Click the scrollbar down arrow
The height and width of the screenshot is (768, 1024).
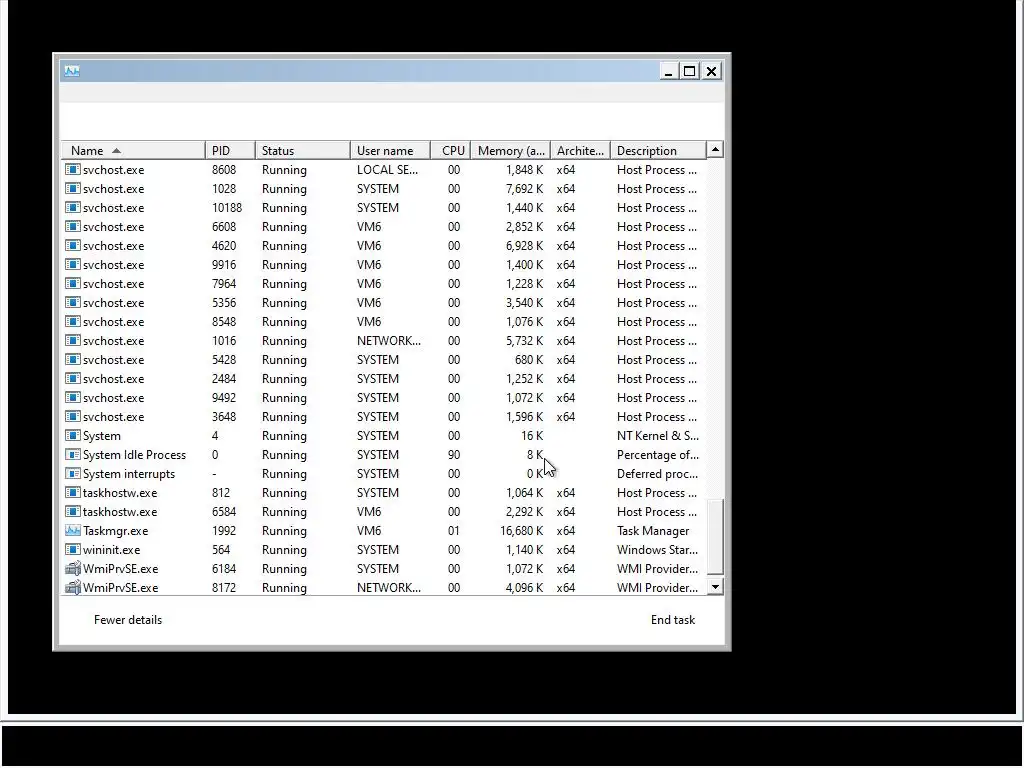pyautogui.click(x=715, y=586)
